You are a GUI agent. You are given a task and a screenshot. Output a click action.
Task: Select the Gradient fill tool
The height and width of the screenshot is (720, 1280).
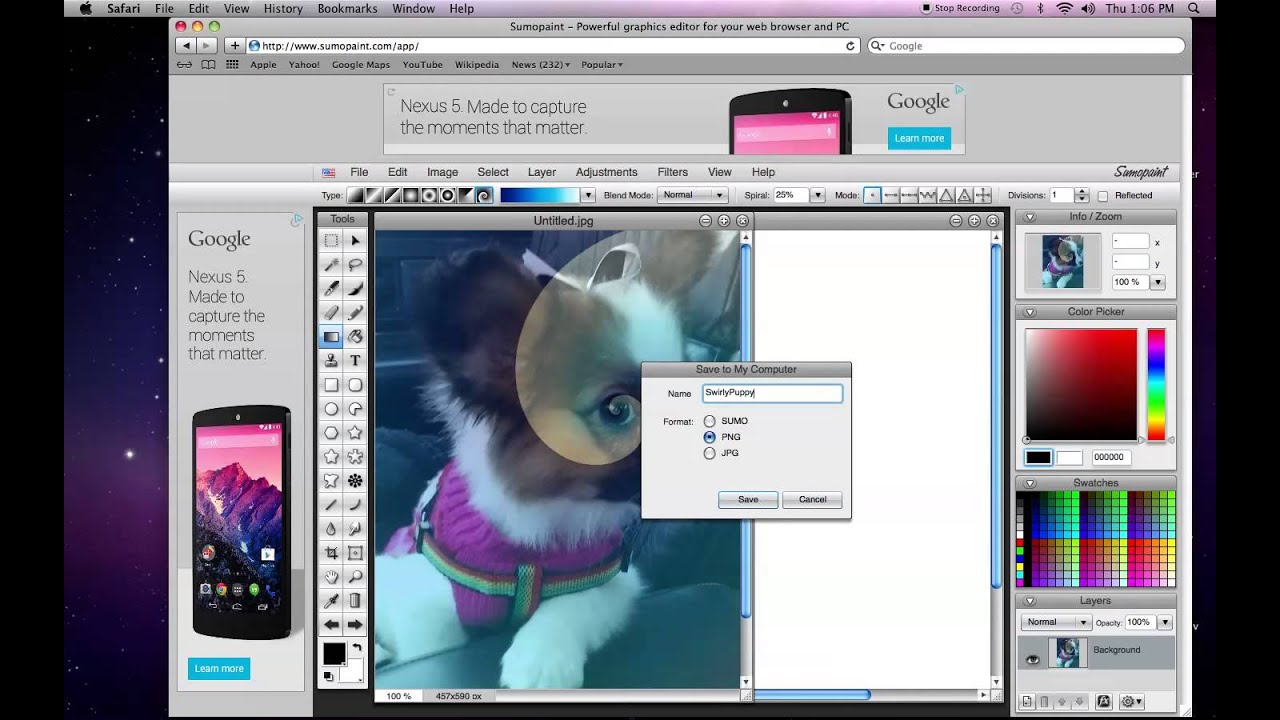(x=331, y=336)
